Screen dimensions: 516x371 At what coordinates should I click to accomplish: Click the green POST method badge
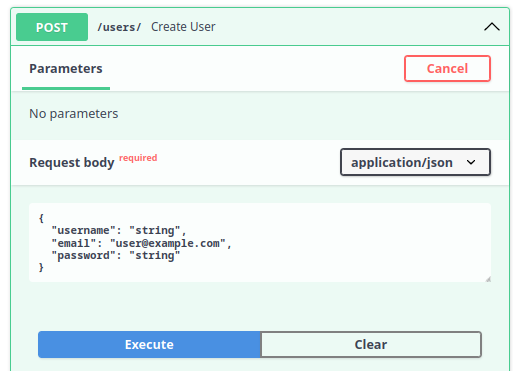[52, 27]
